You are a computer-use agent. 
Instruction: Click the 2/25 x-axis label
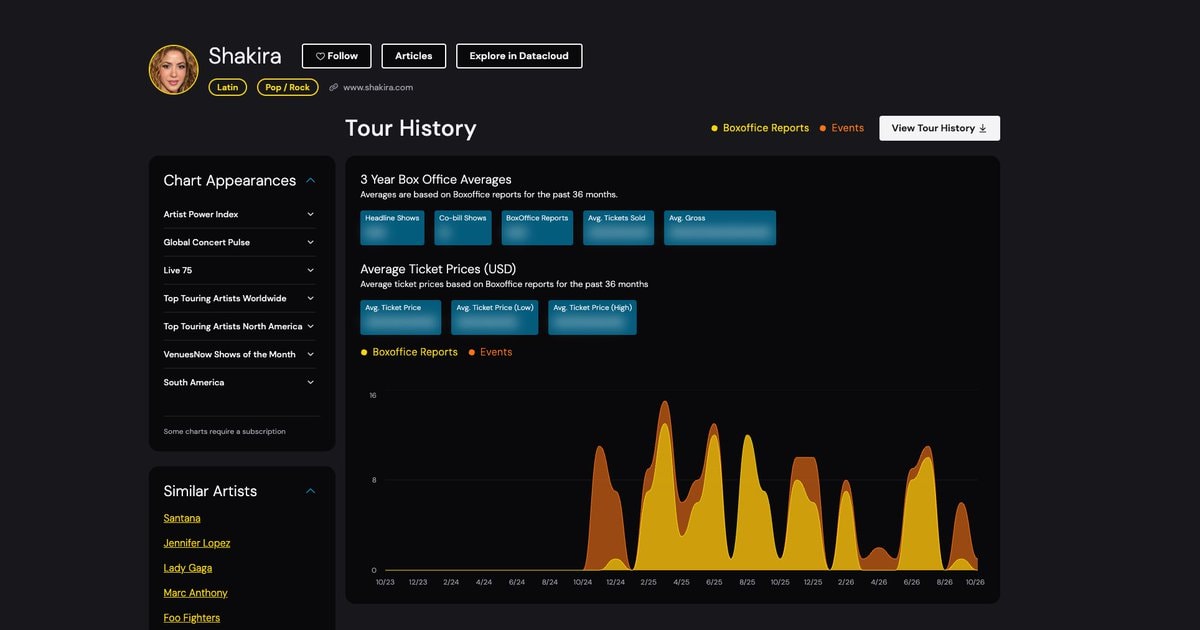[x=648, y=581]
